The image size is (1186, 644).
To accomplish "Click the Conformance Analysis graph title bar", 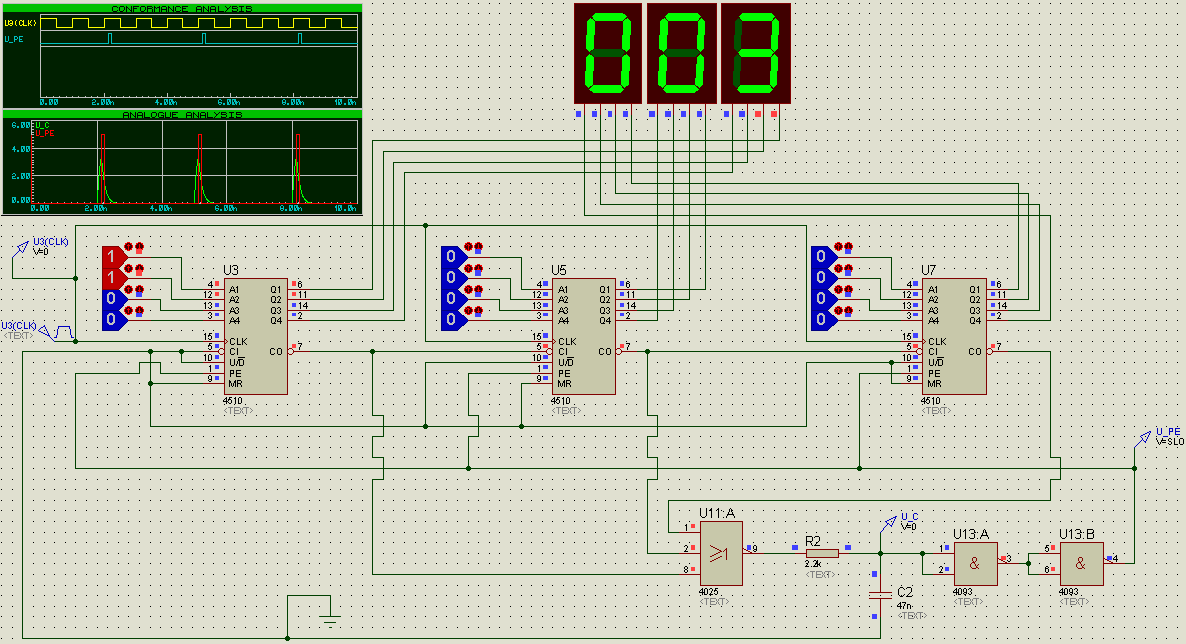I will (x=182, y=9).
